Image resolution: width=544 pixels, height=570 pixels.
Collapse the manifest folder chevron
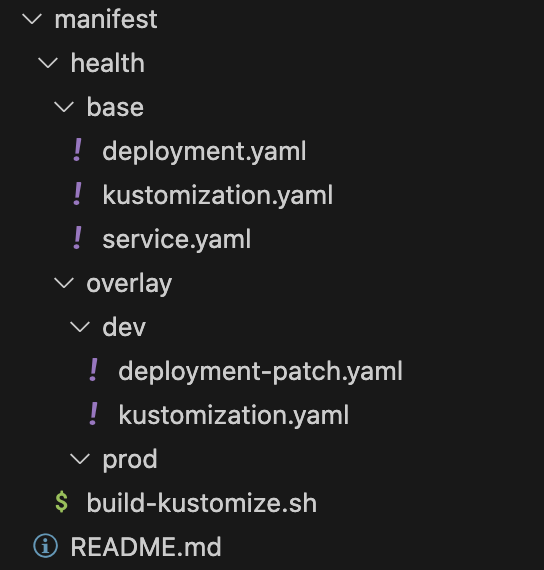coord(32,19)
